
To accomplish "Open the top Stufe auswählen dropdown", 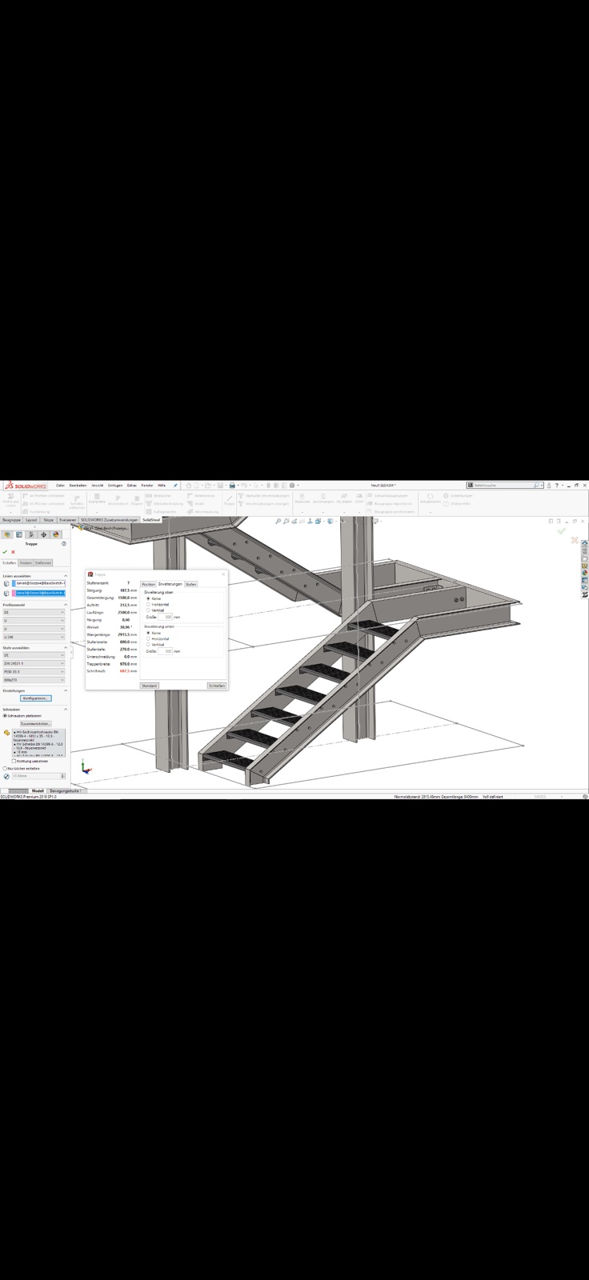I will 34,655.
